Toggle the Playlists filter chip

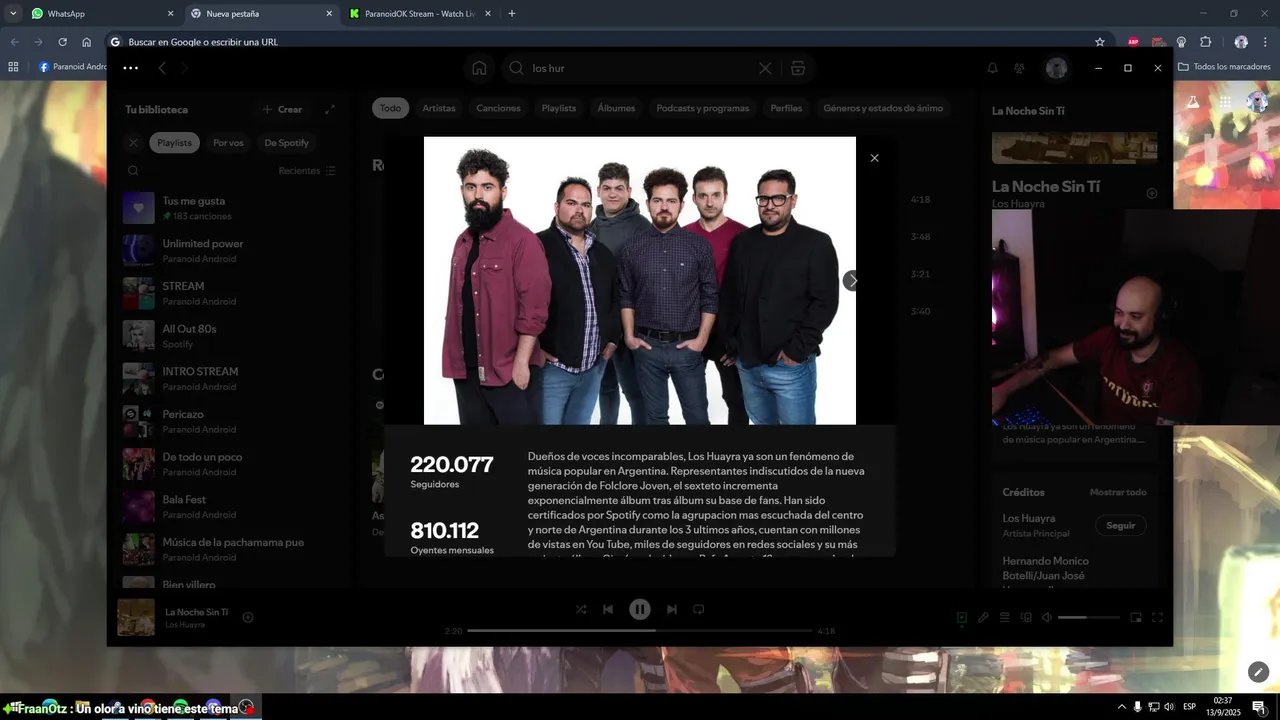pos(174,143)
